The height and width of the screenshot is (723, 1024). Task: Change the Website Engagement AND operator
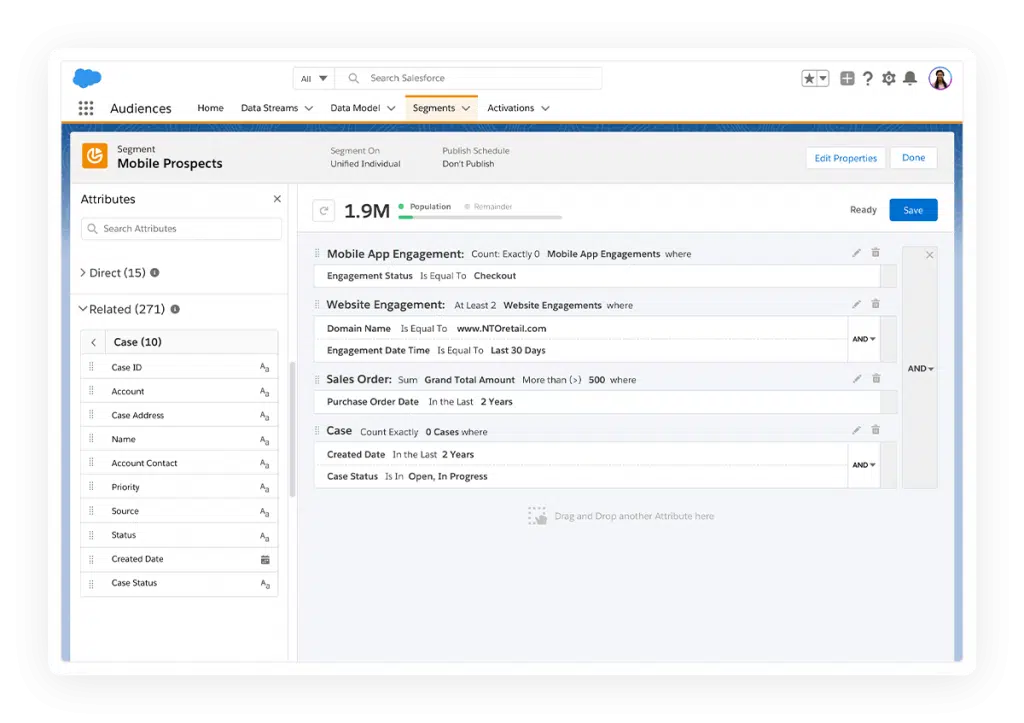tap(863, 339)
